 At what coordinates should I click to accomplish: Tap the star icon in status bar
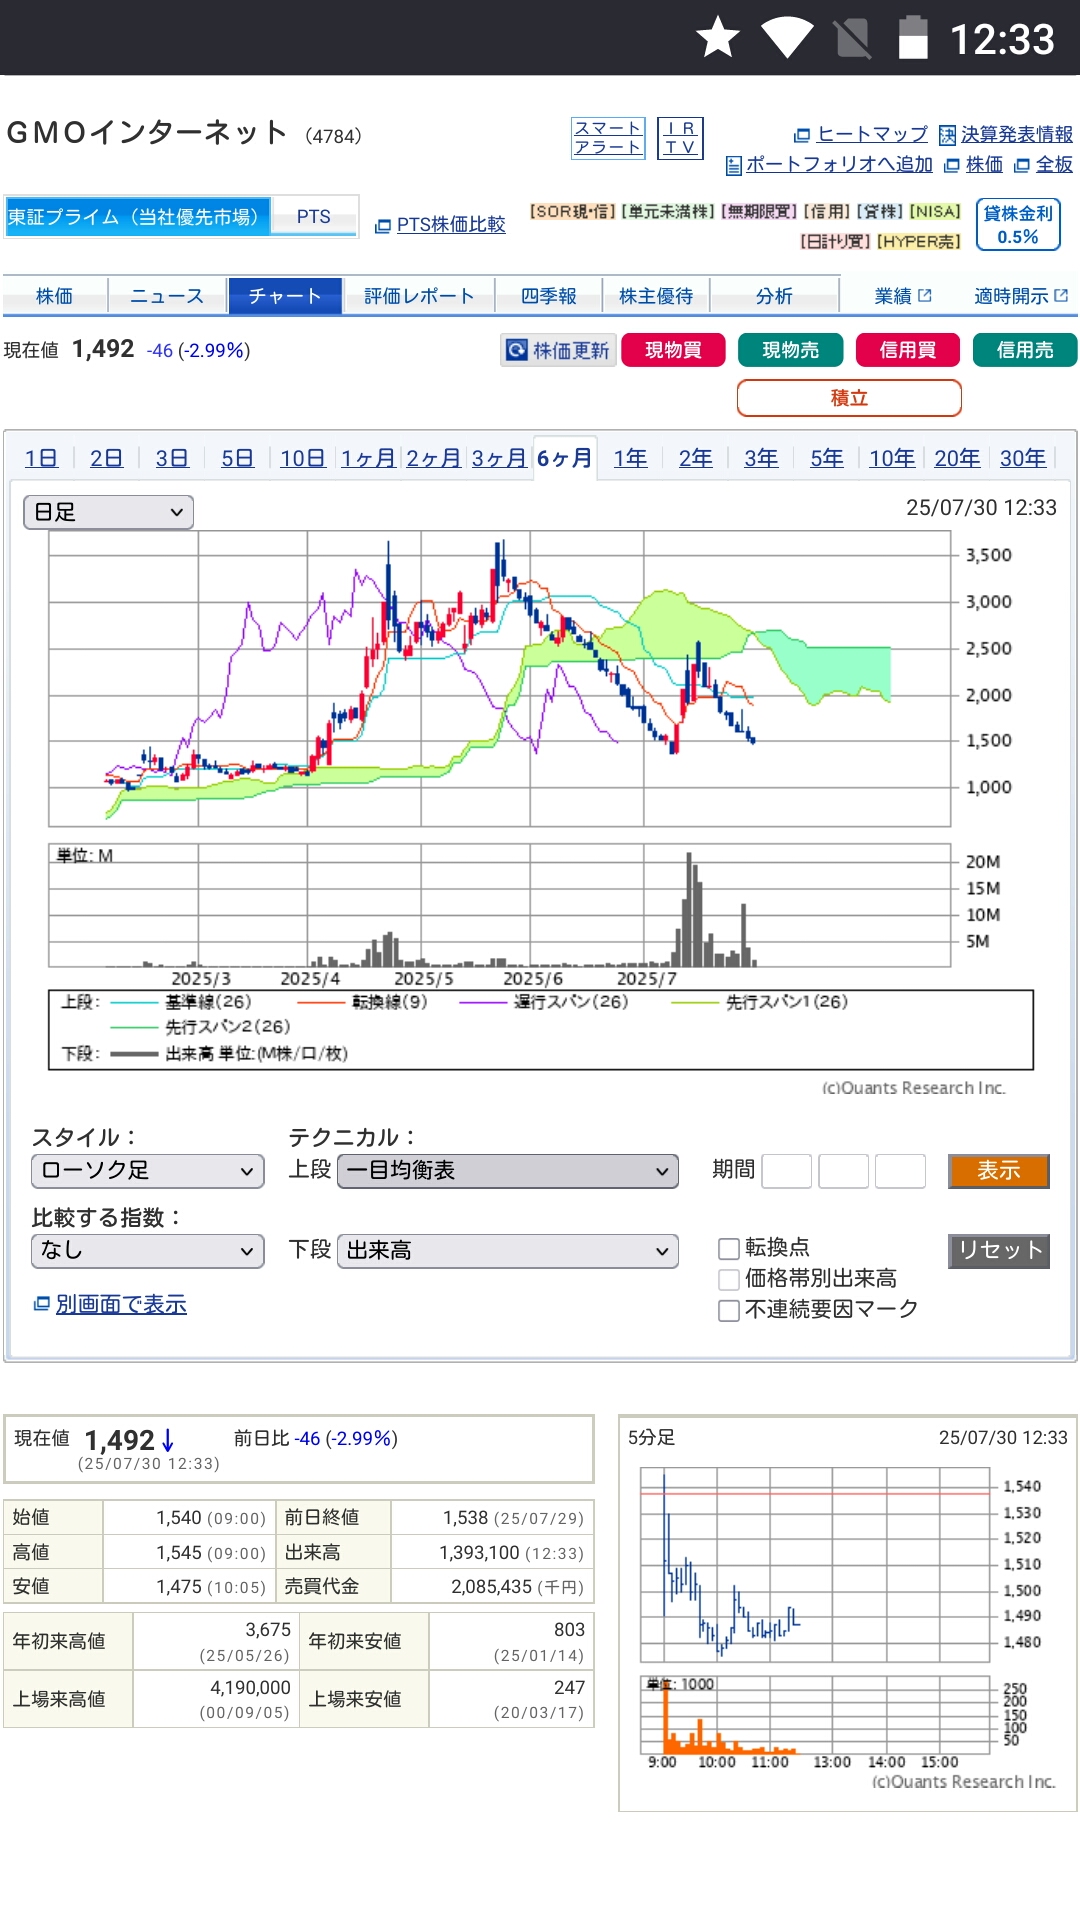point(717,38)
